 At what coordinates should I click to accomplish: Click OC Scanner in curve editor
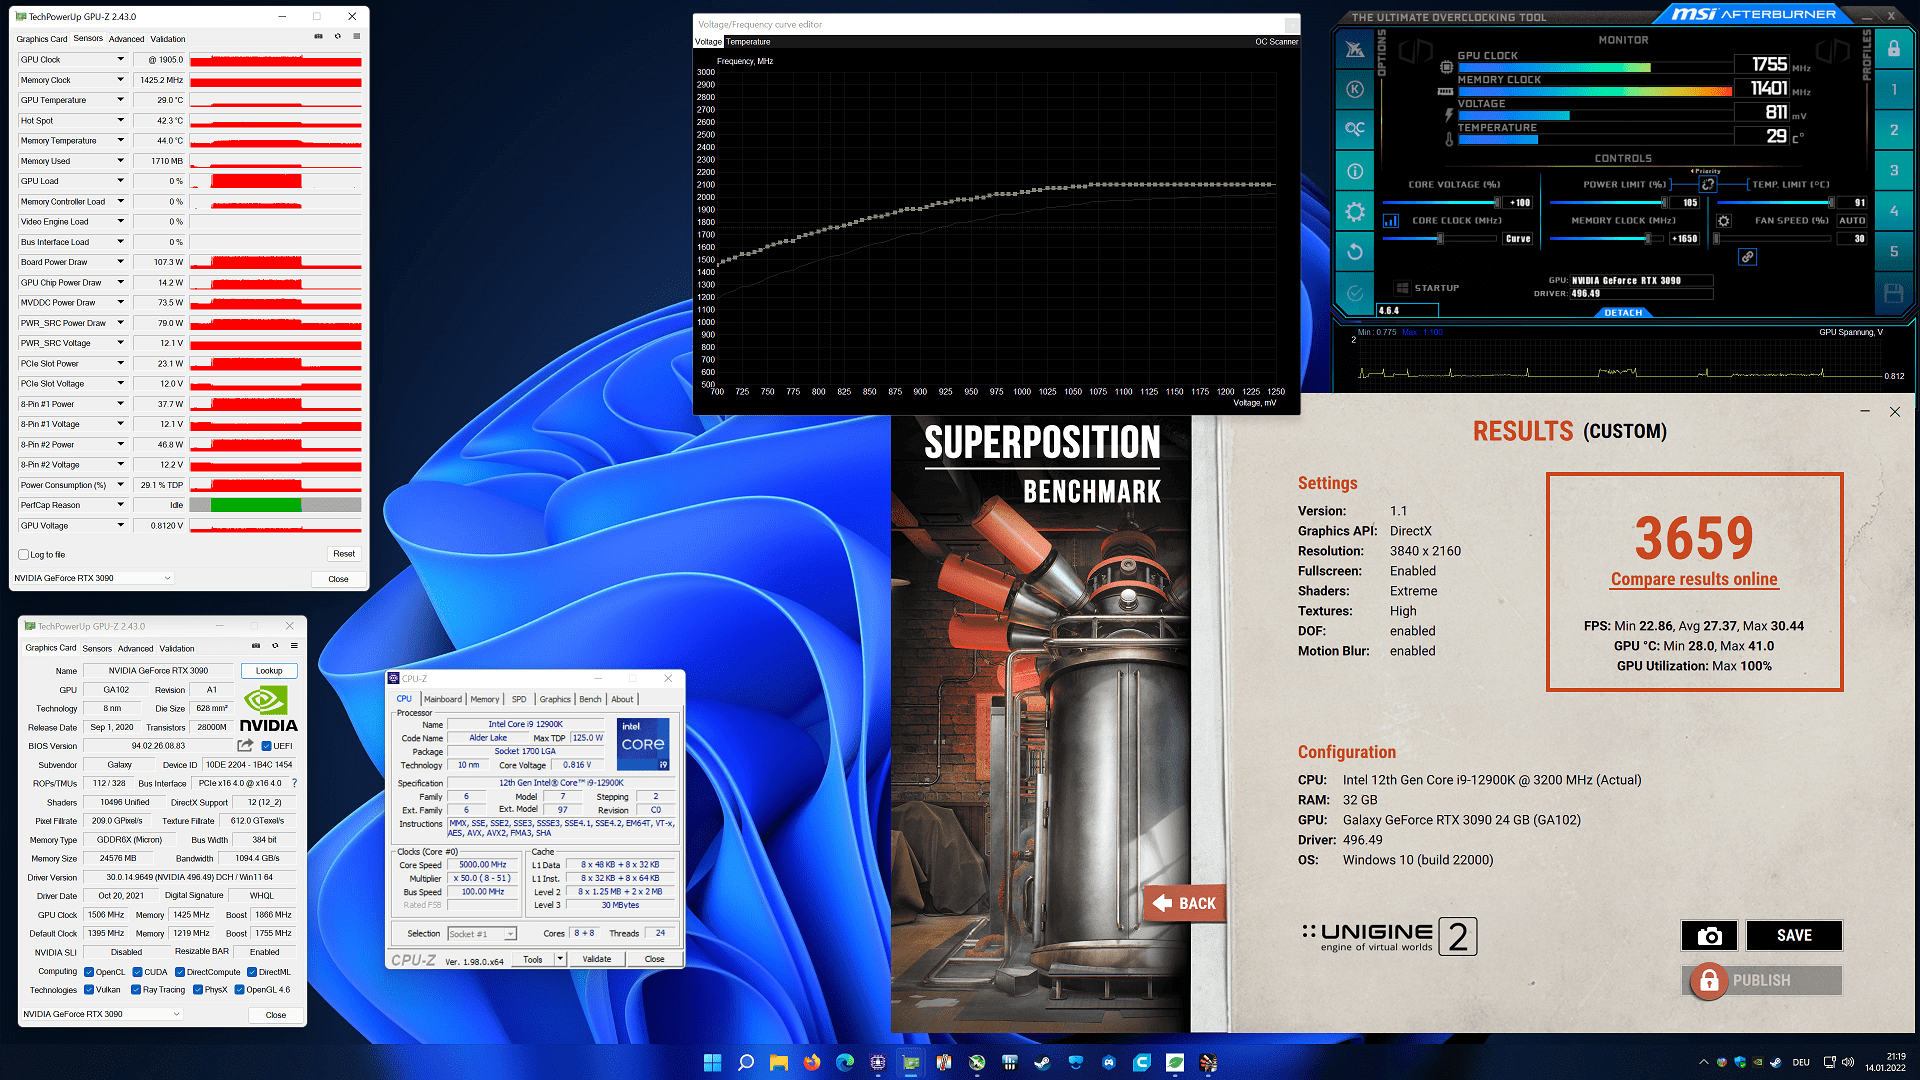pyautogui.click(x=1276, y=42)
